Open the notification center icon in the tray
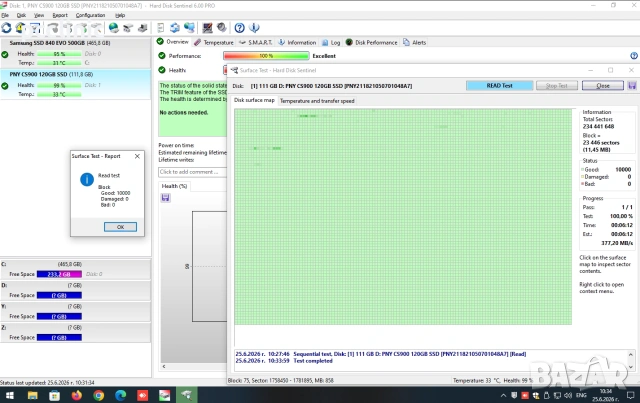 coord(630,395)
